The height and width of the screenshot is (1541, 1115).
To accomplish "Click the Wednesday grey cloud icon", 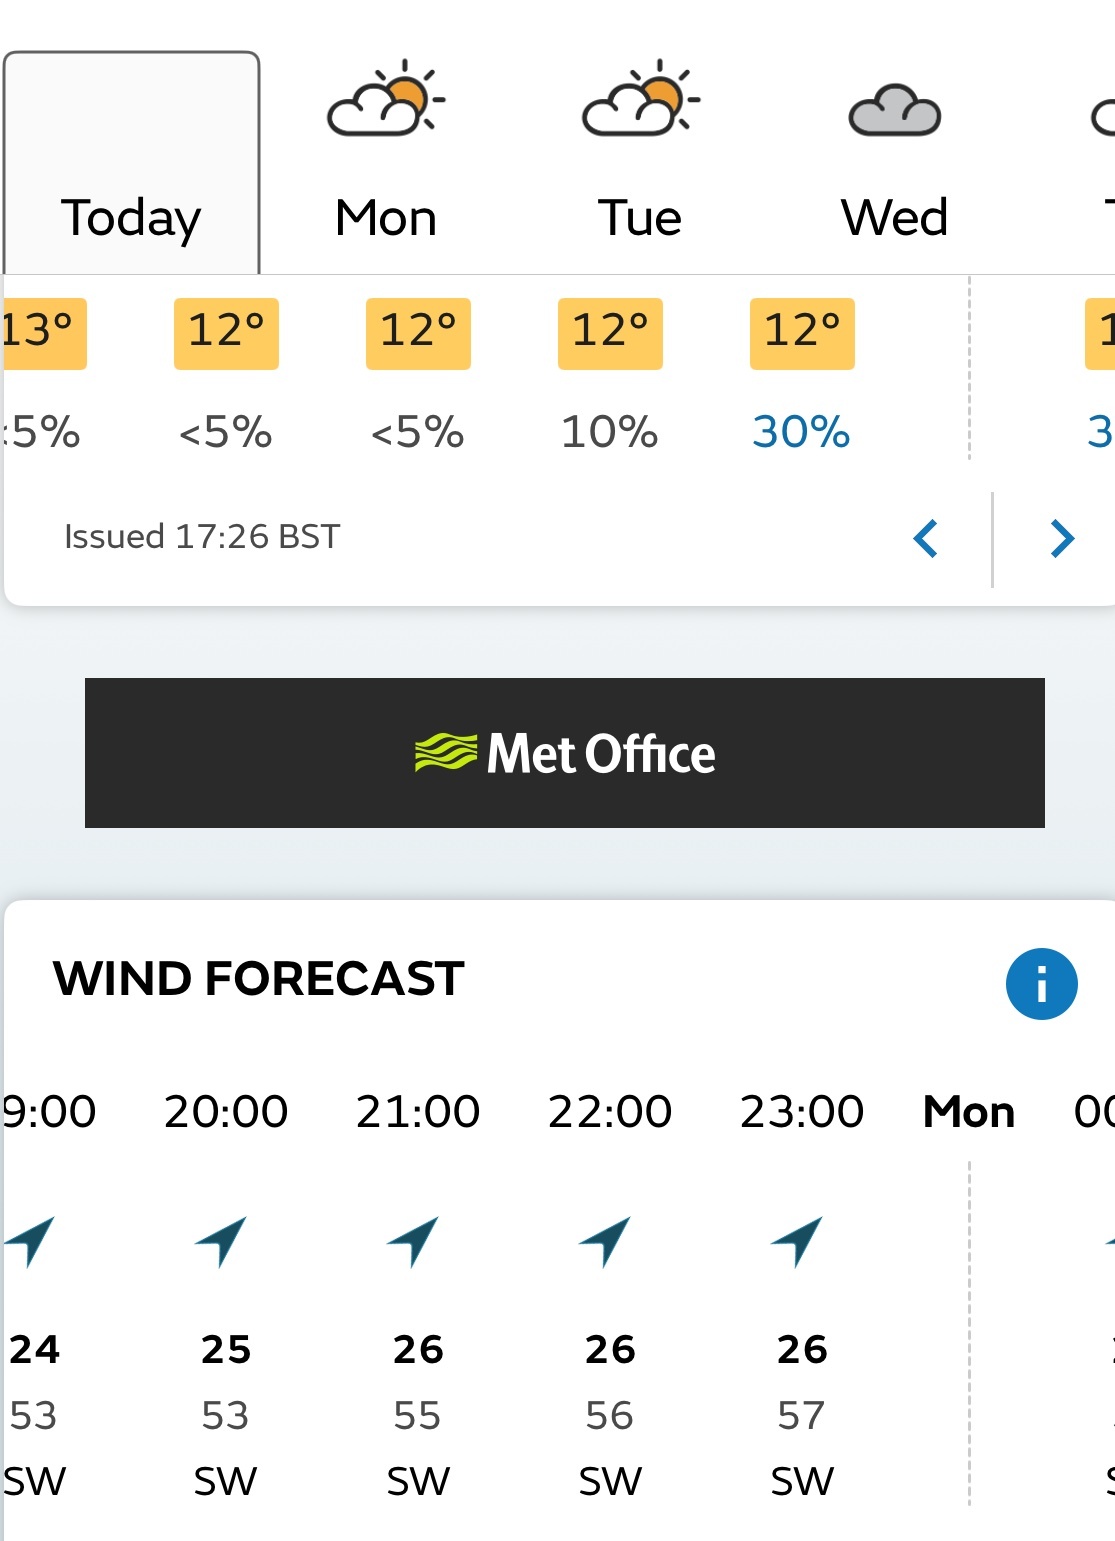I will tap(895, 110).
